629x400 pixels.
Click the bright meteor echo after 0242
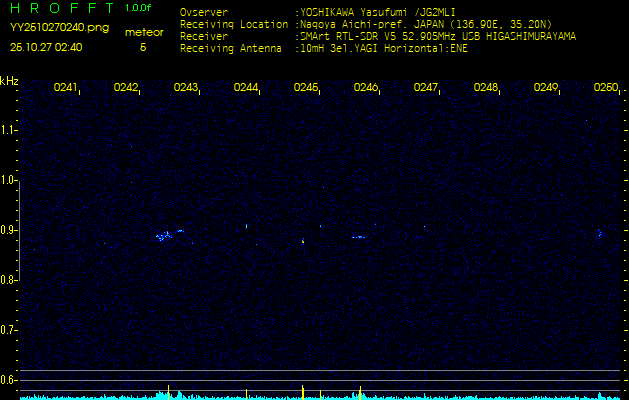(164, 236)
